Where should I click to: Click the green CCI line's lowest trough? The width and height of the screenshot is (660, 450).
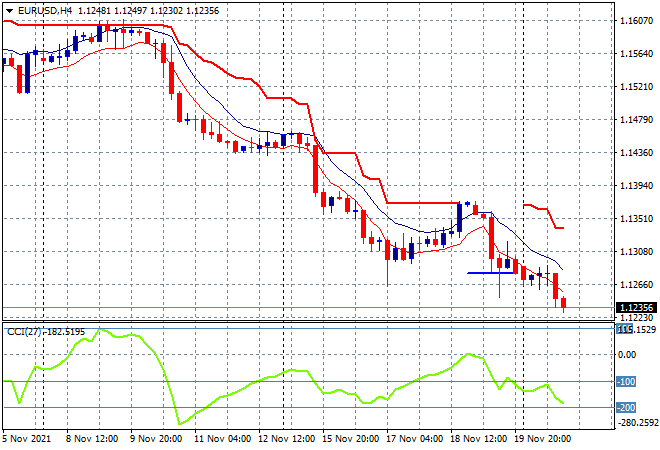178,424
